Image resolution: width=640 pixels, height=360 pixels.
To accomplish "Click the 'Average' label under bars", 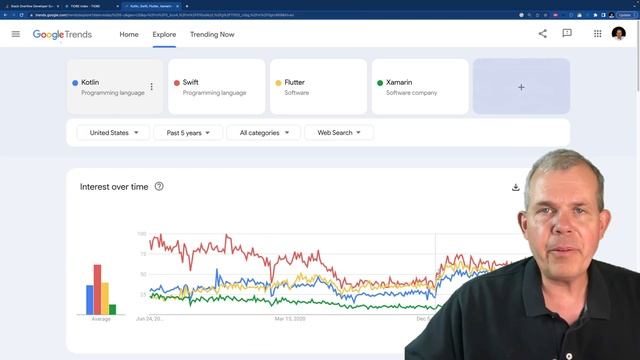I will [101, 319].
